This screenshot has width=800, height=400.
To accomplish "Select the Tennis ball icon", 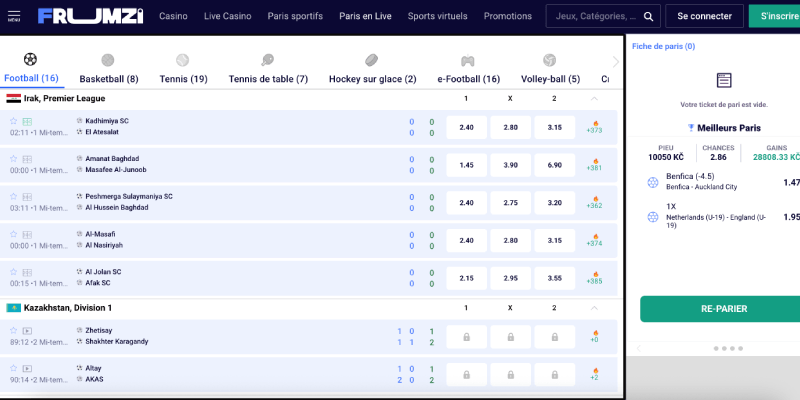I will 183,60.
